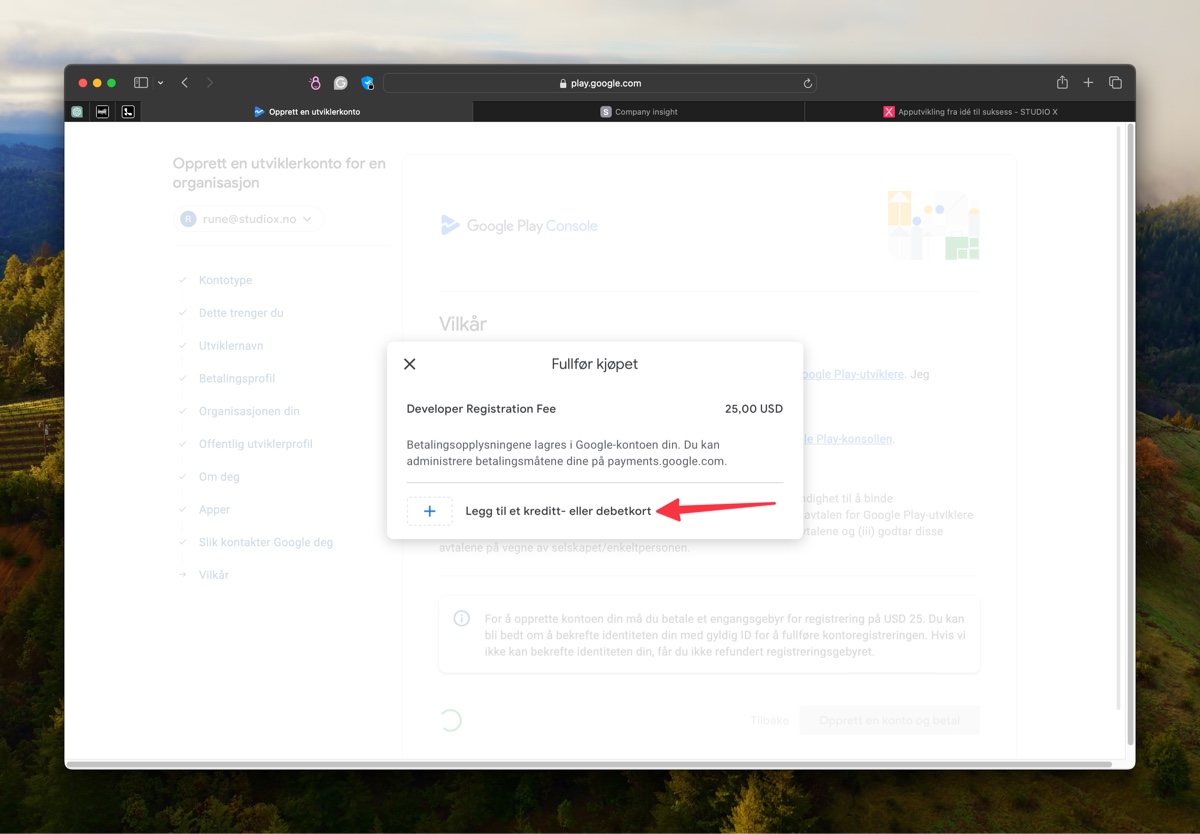Open the second pinned tab
1200x834 pixels.
click(x=102, y=112)
